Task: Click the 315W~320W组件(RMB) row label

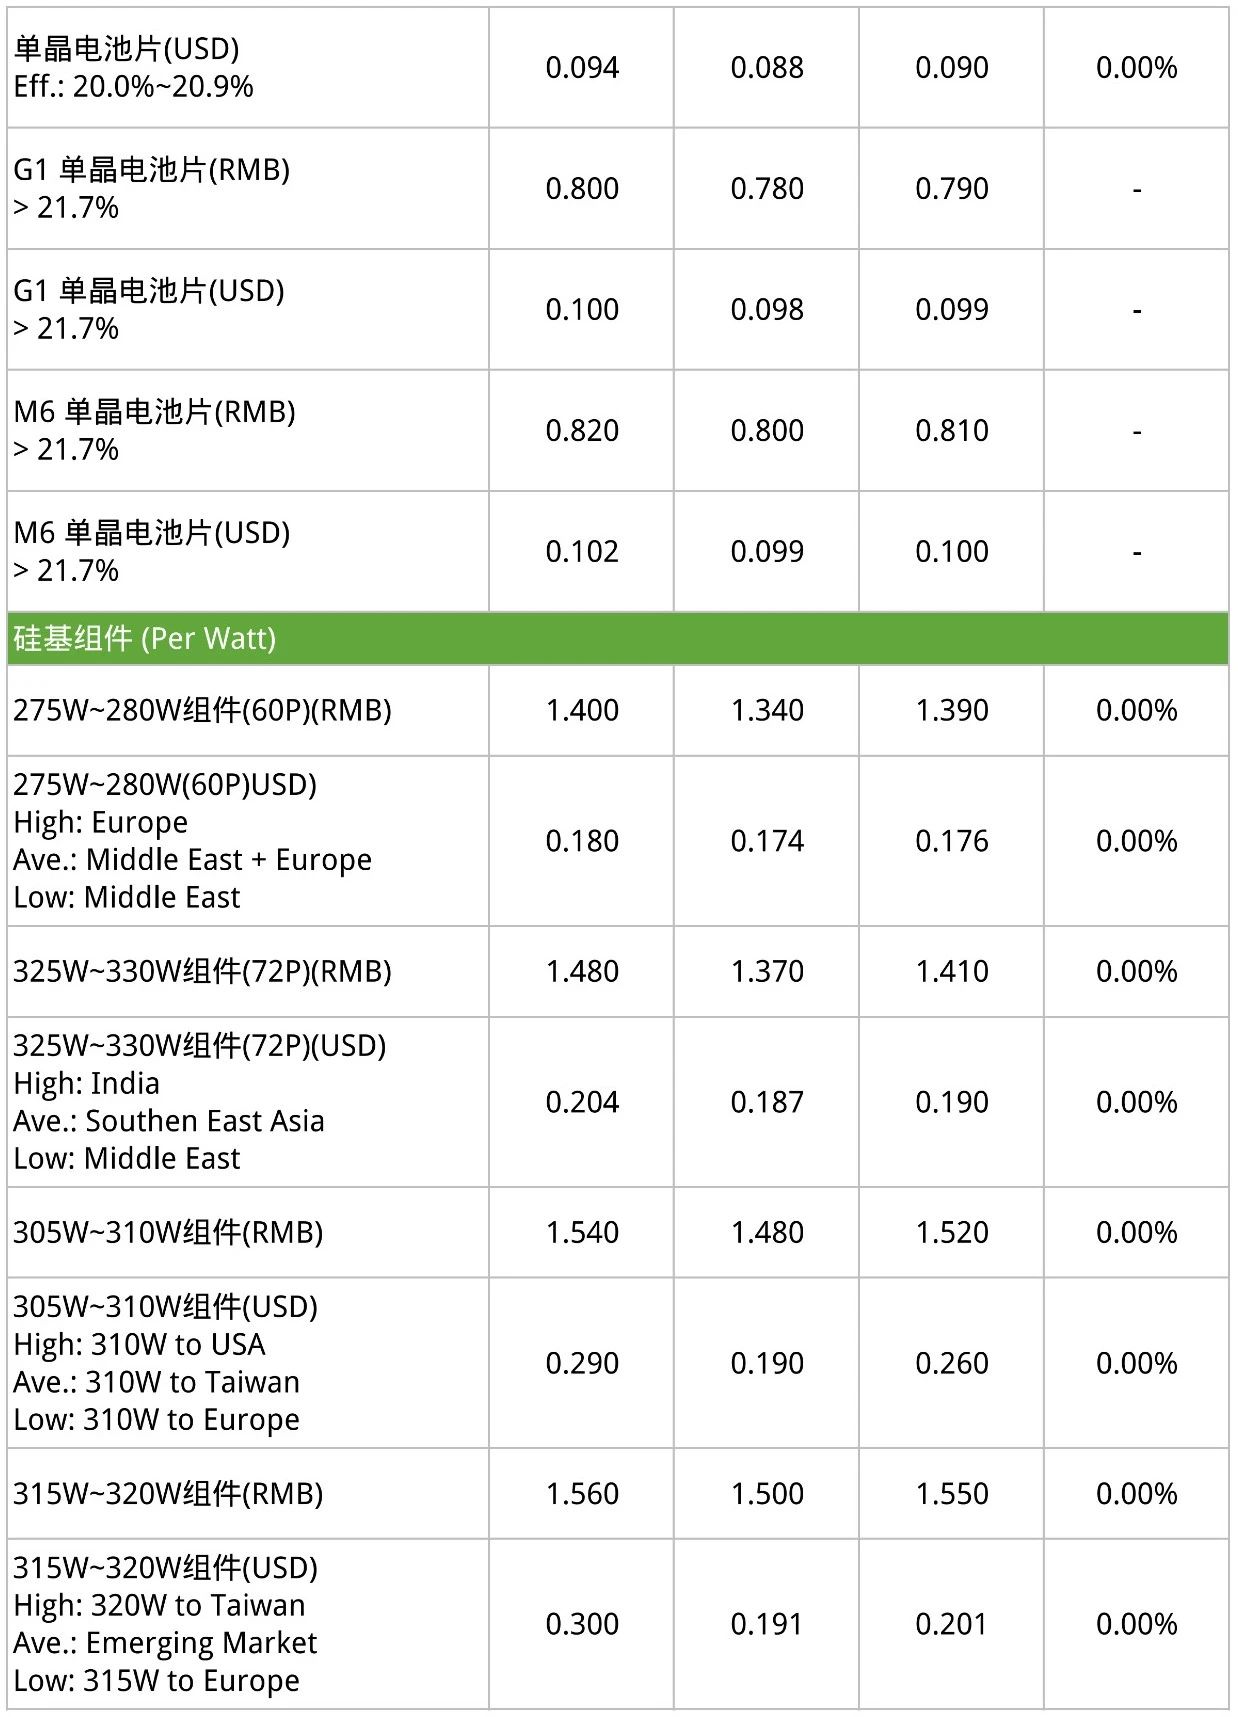Action: click(x=168, y=1493)
